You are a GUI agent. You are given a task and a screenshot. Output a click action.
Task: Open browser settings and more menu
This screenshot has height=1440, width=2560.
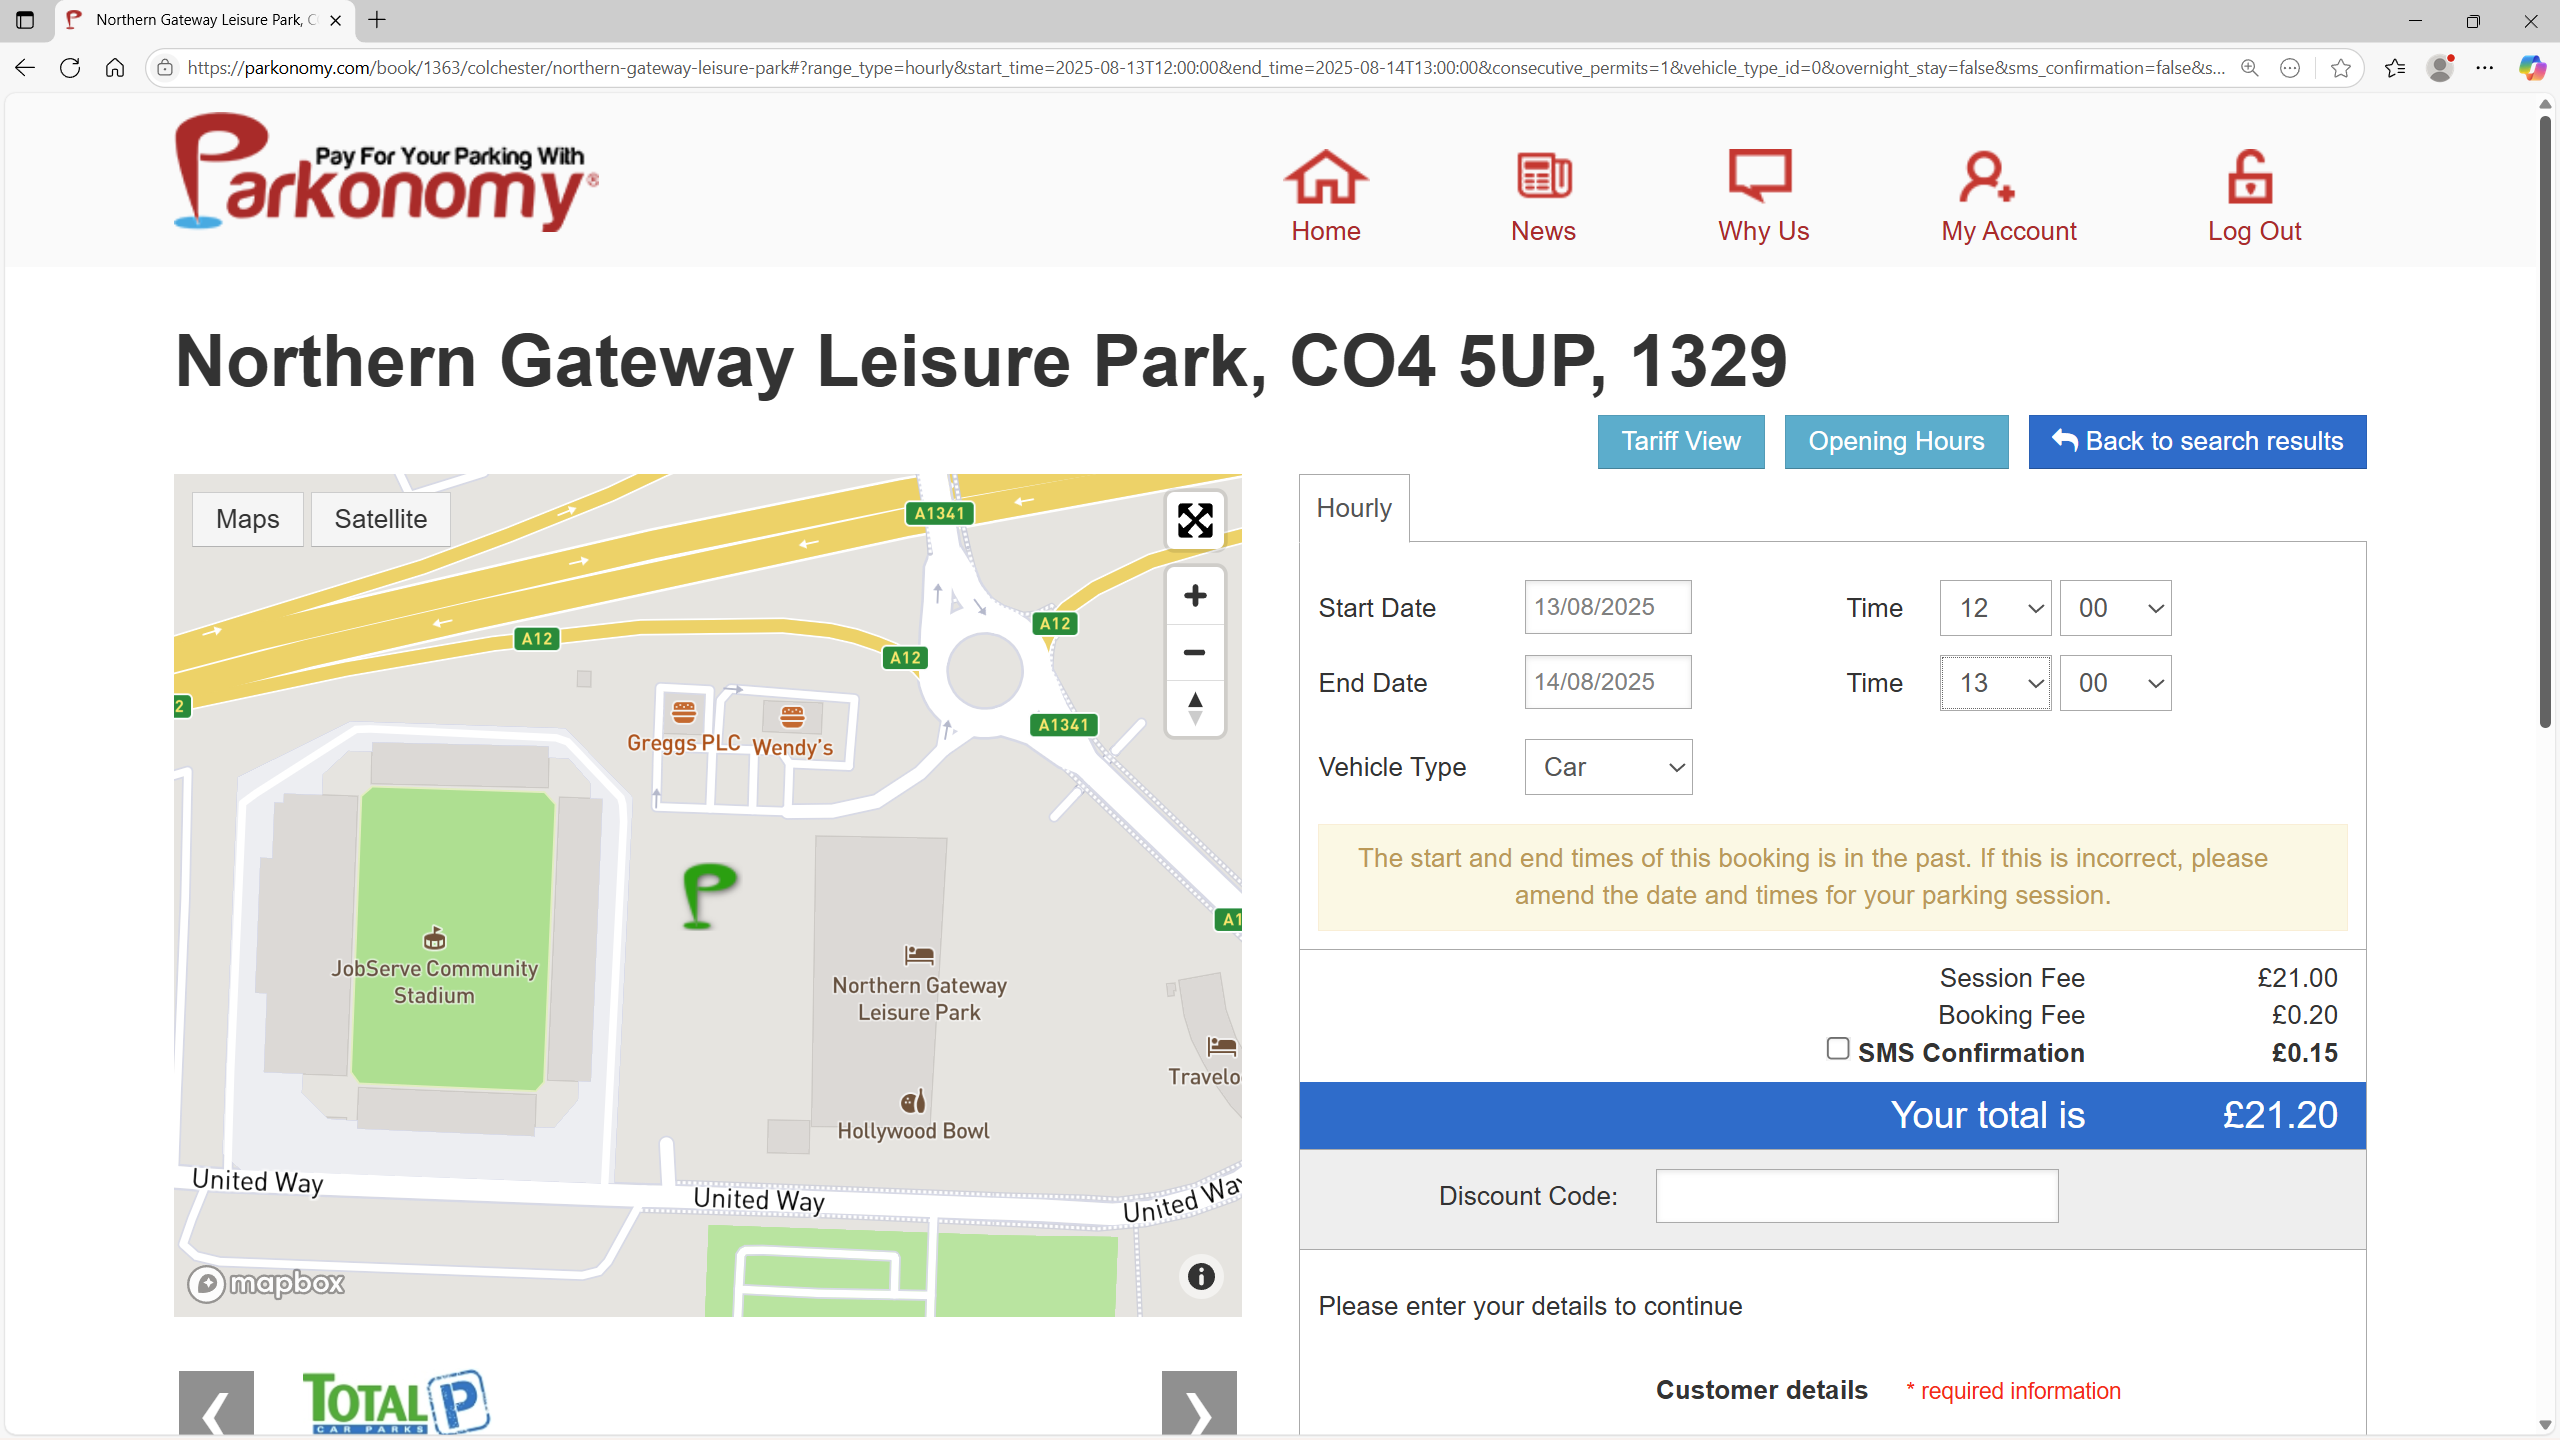[2485, 68]
